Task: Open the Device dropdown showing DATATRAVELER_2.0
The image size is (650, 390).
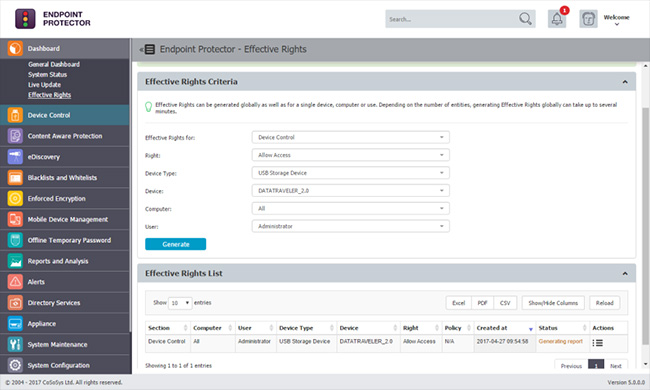Action: coord(351,191)
